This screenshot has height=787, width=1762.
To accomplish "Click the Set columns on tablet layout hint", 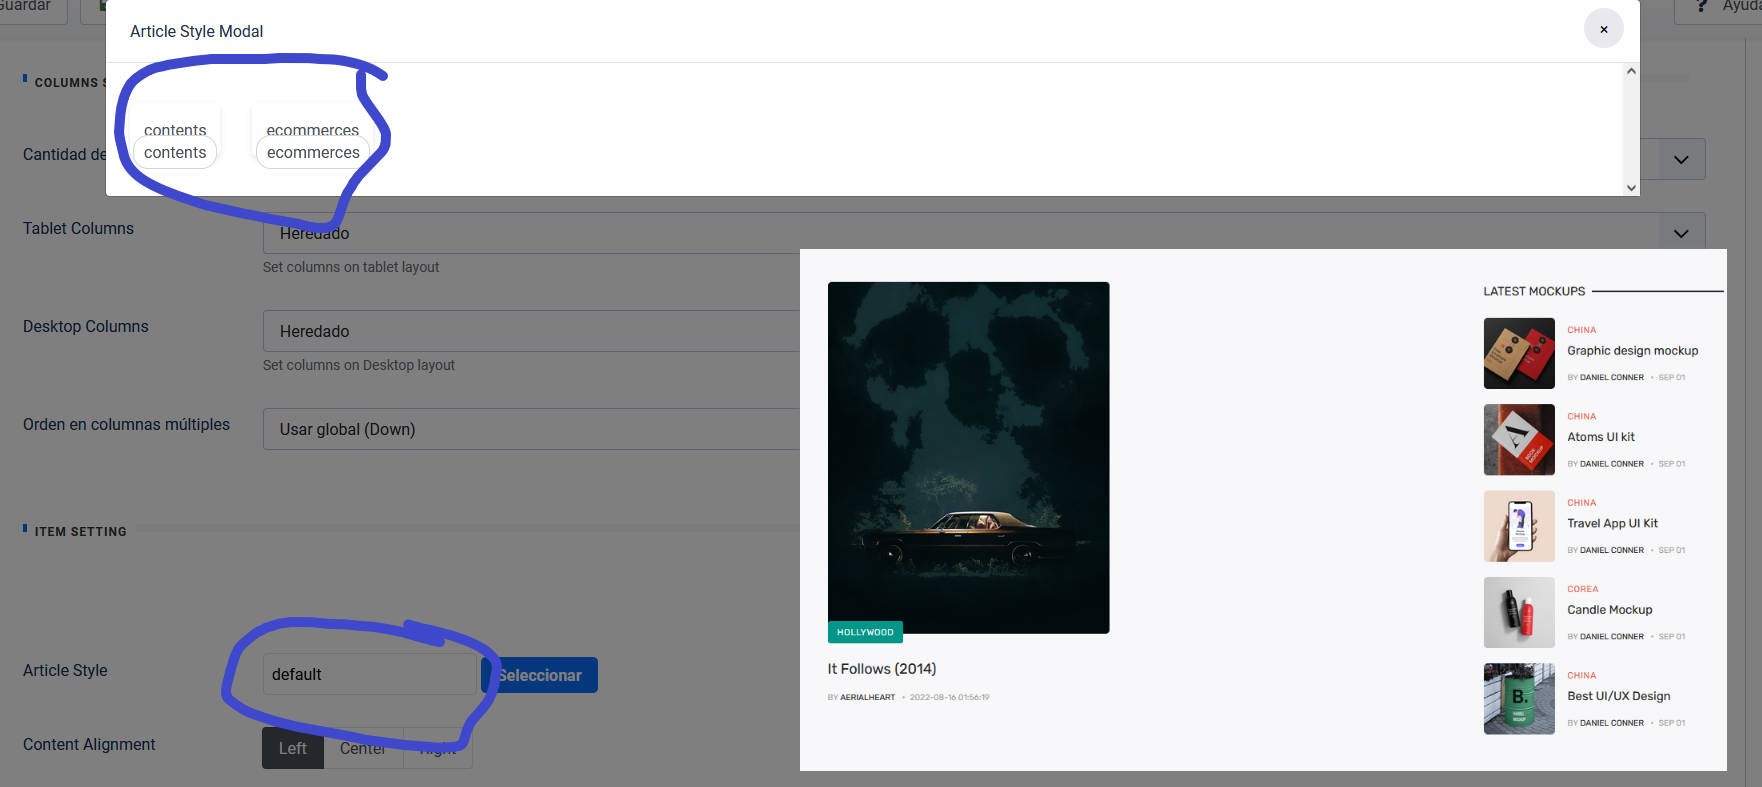I will 351,267.
